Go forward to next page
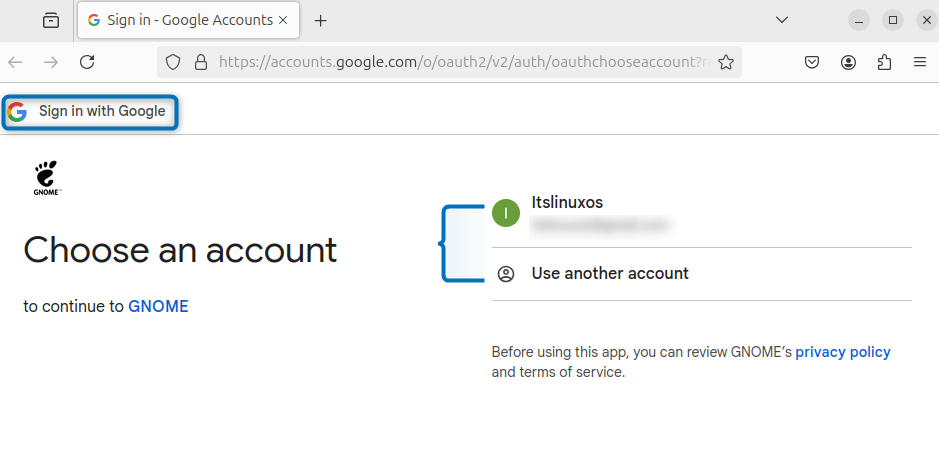 (x=52, y=62)
